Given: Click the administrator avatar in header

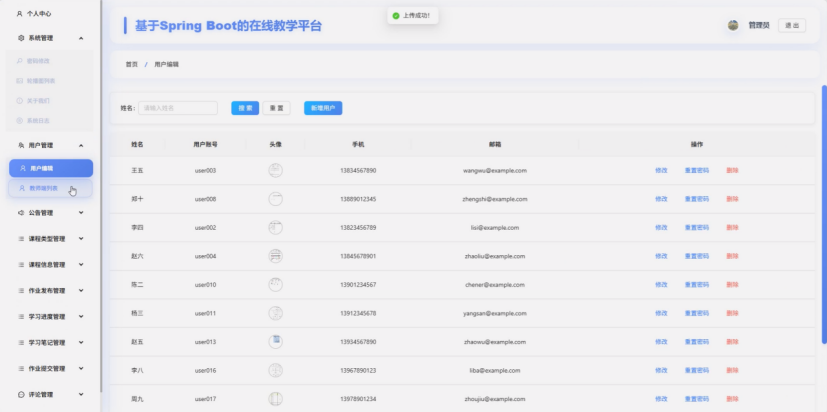Looking at the screenshot, I should tap(733, 25).
